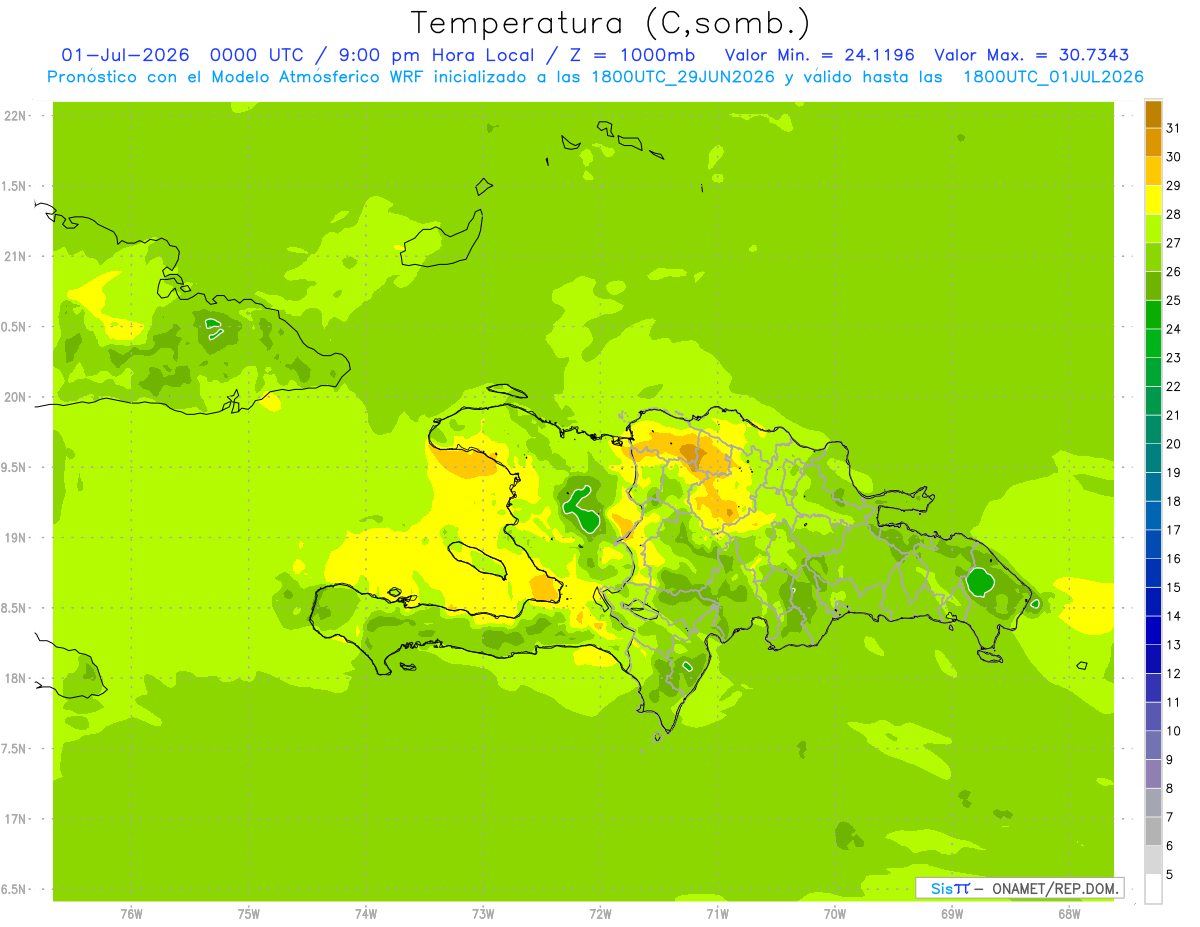Select the lime legend swatch between 27 and 28
Screen dimensions: 1200x927
[x=1153, y=228]
